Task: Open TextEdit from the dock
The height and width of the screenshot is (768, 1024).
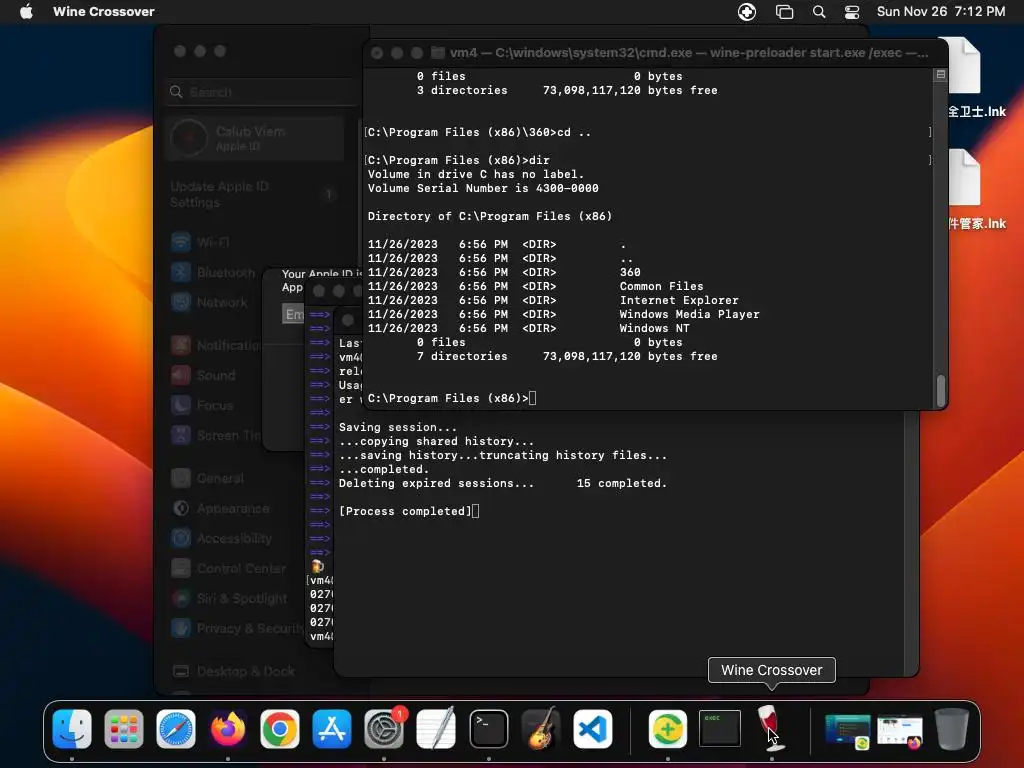Action: point(436,729)
